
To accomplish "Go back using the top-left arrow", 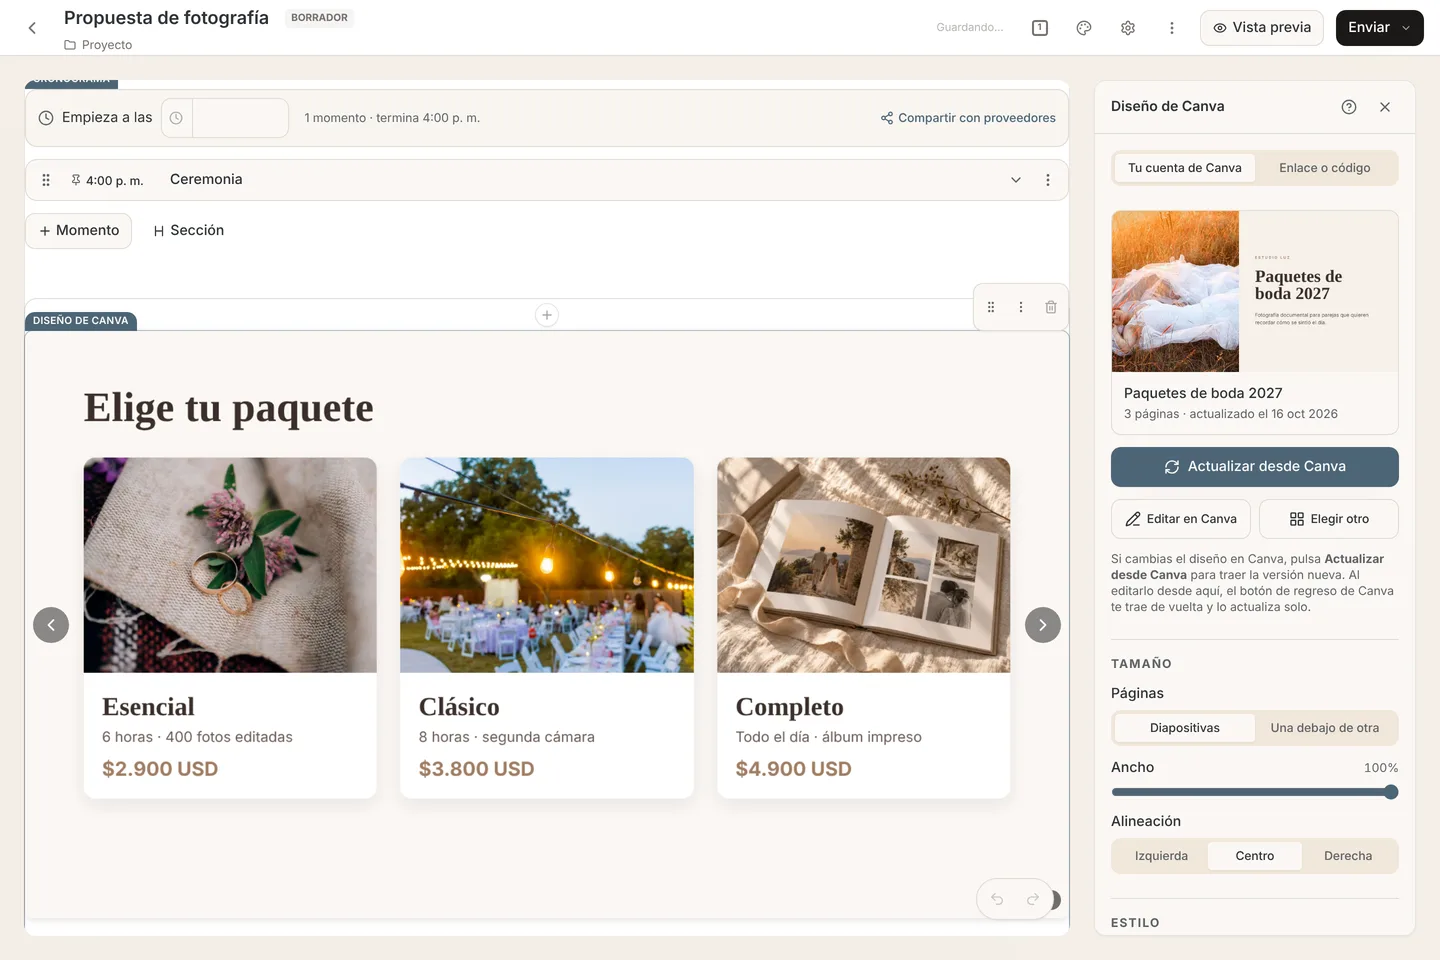I will pyautogui.click(x=32, y=28).
